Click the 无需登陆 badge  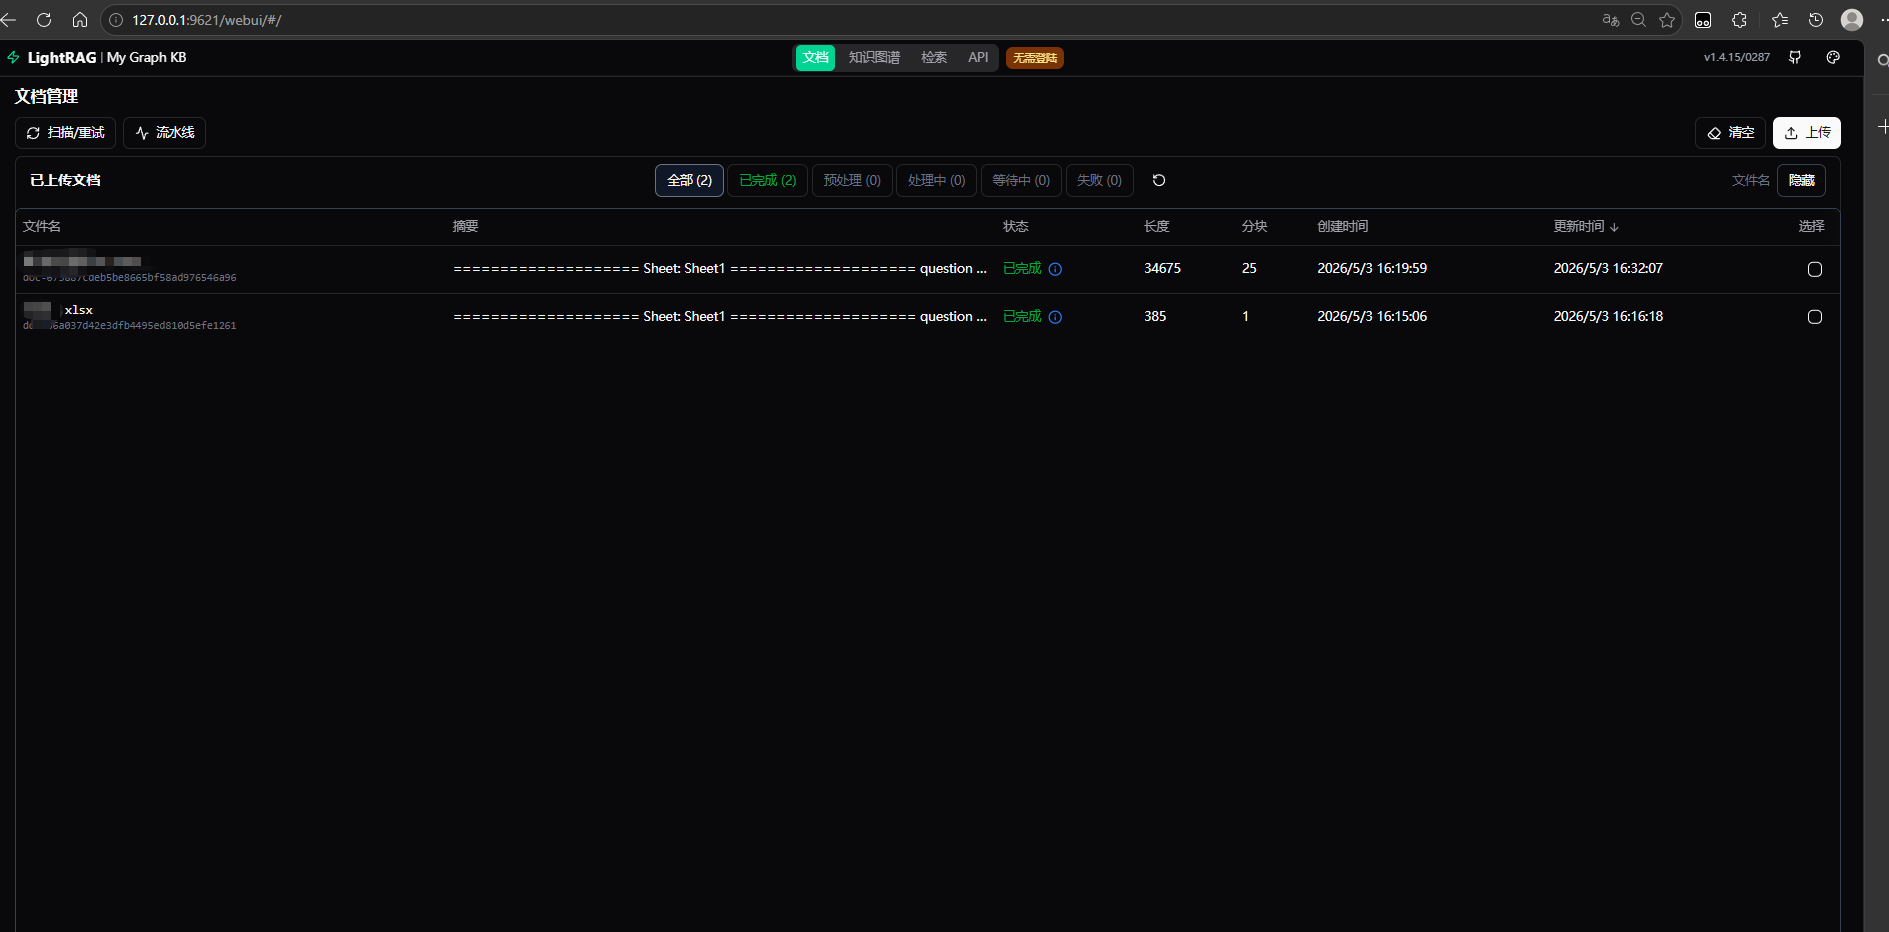tap(1034, 58)
